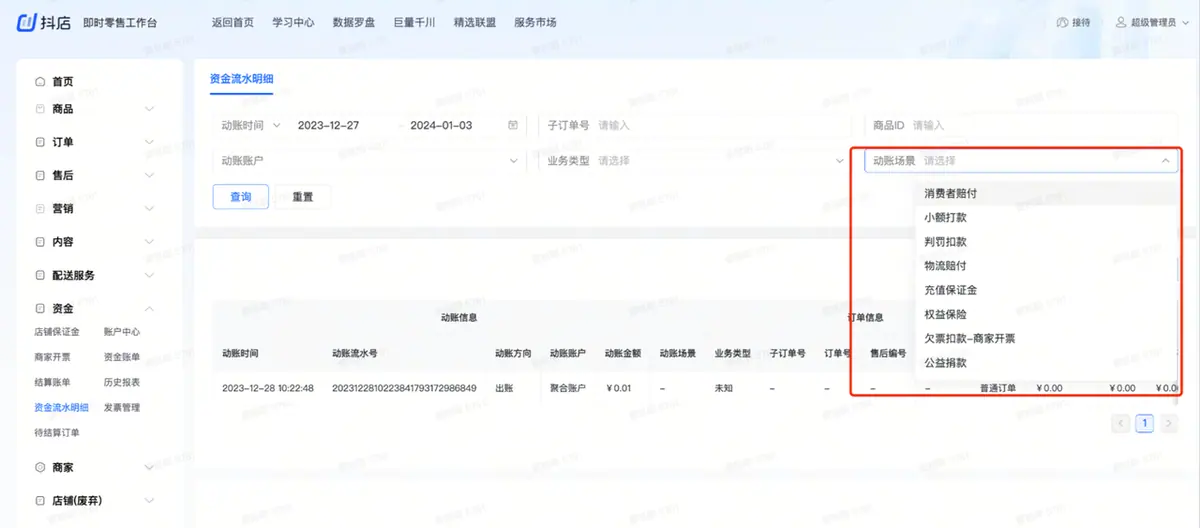Expand the 售后 menu chevron
1200x528 pixels.
pyautogui.click(x=150, y=175)
